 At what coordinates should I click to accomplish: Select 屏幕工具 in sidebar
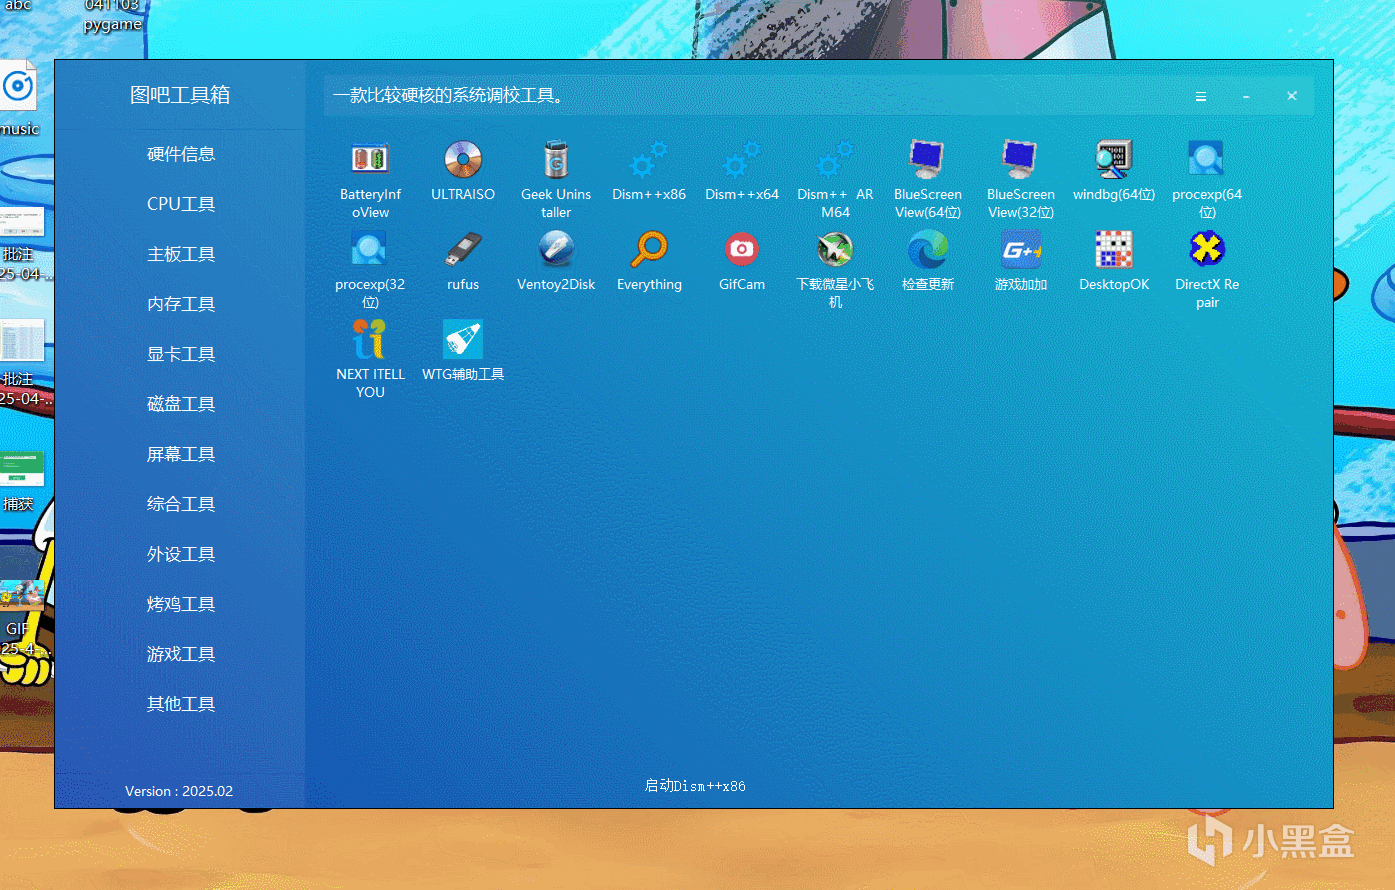tap(181, 454)
